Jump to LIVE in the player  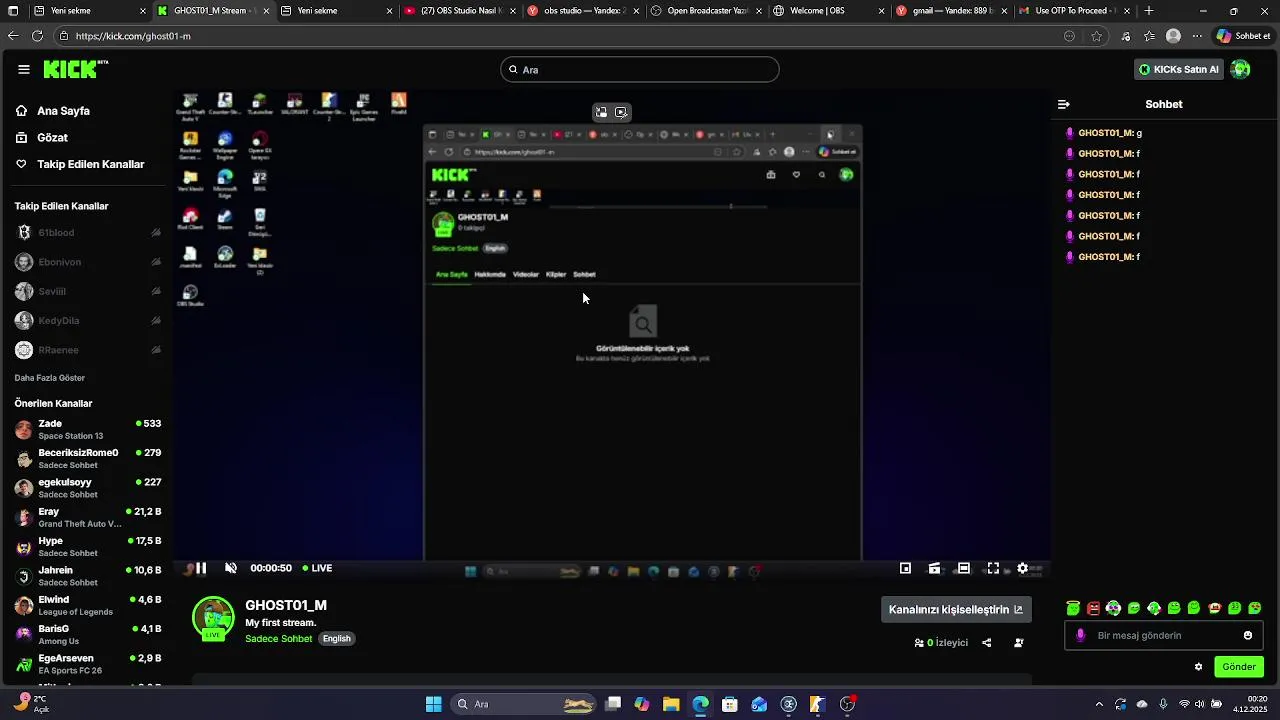click(317, 568)
